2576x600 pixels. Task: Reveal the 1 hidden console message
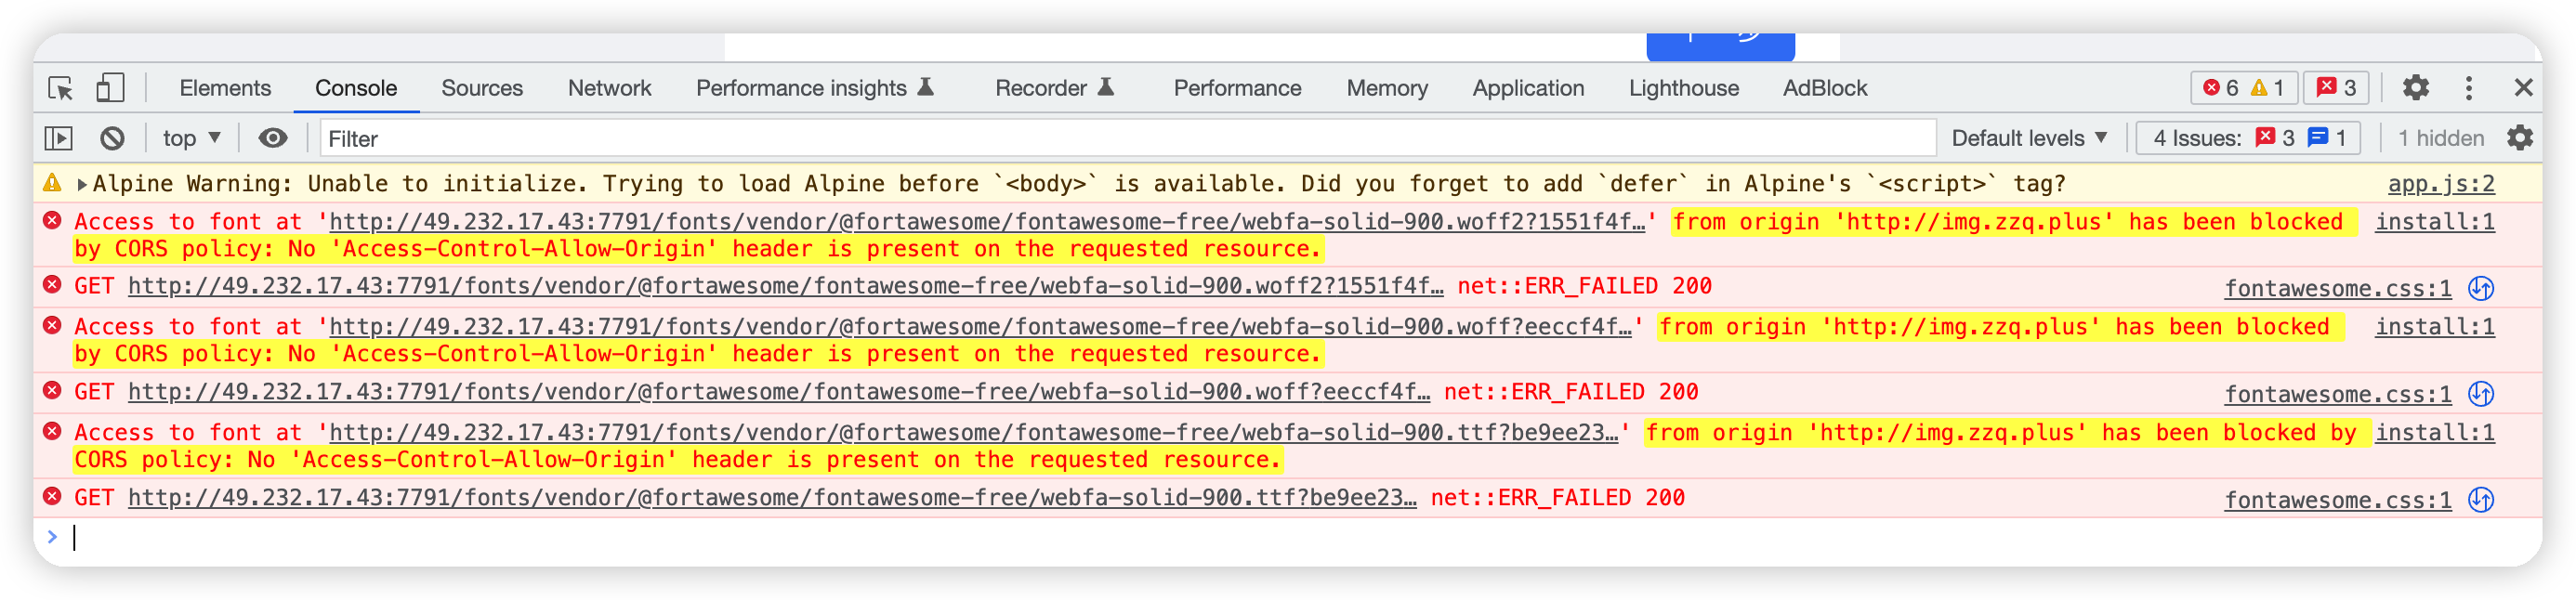point(2440,138)
